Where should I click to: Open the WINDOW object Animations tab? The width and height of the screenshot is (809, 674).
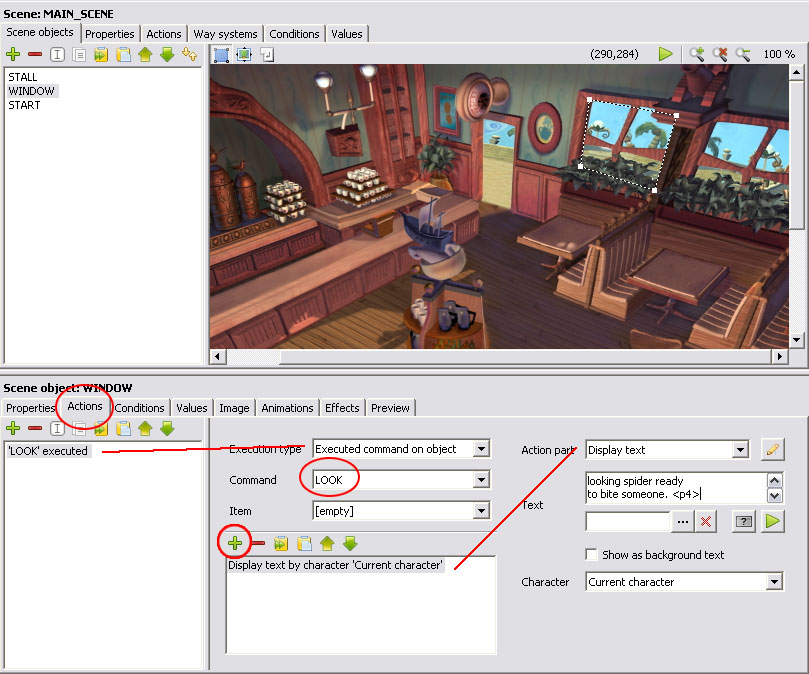tap(287, 408)
